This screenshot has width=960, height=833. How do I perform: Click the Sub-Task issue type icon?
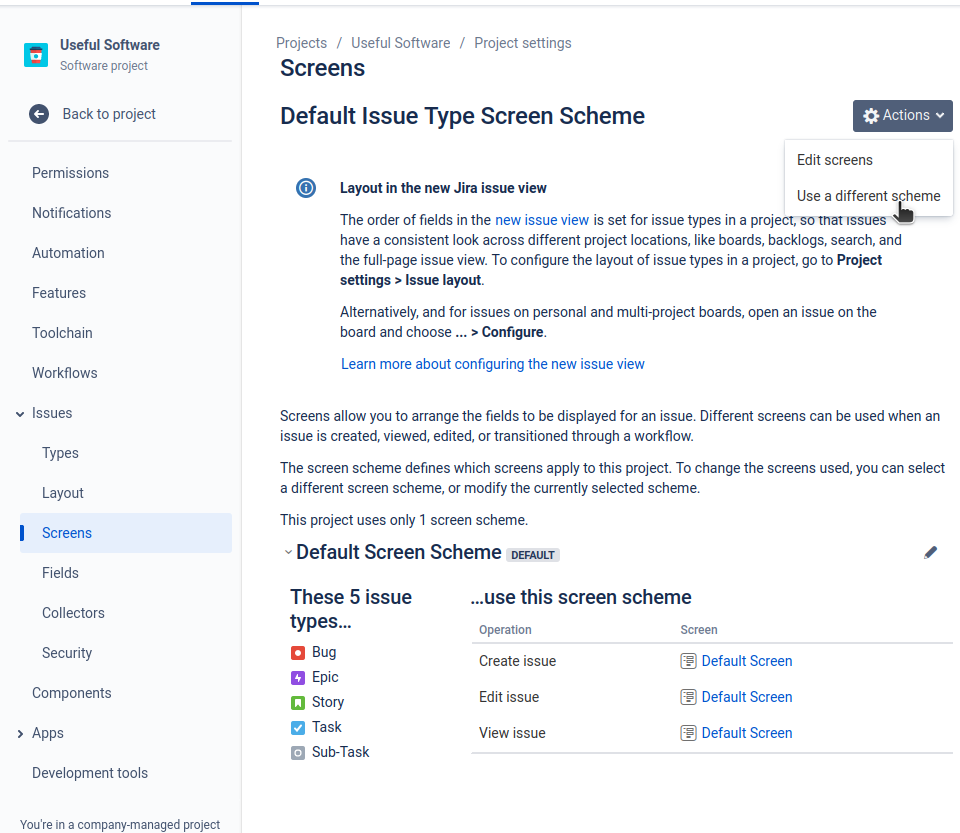pos(296,752)
